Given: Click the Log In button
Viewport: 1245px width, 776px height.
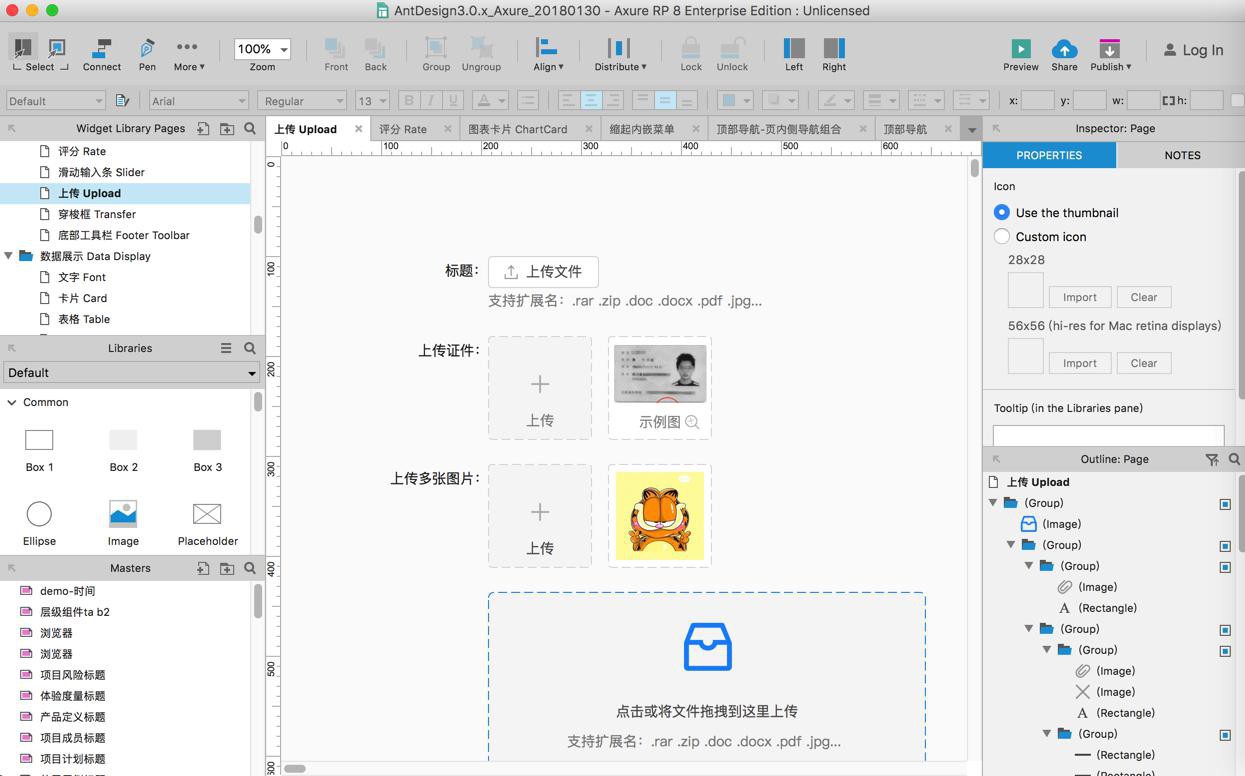Looking at the screenshot, I should click(1193, 50).
